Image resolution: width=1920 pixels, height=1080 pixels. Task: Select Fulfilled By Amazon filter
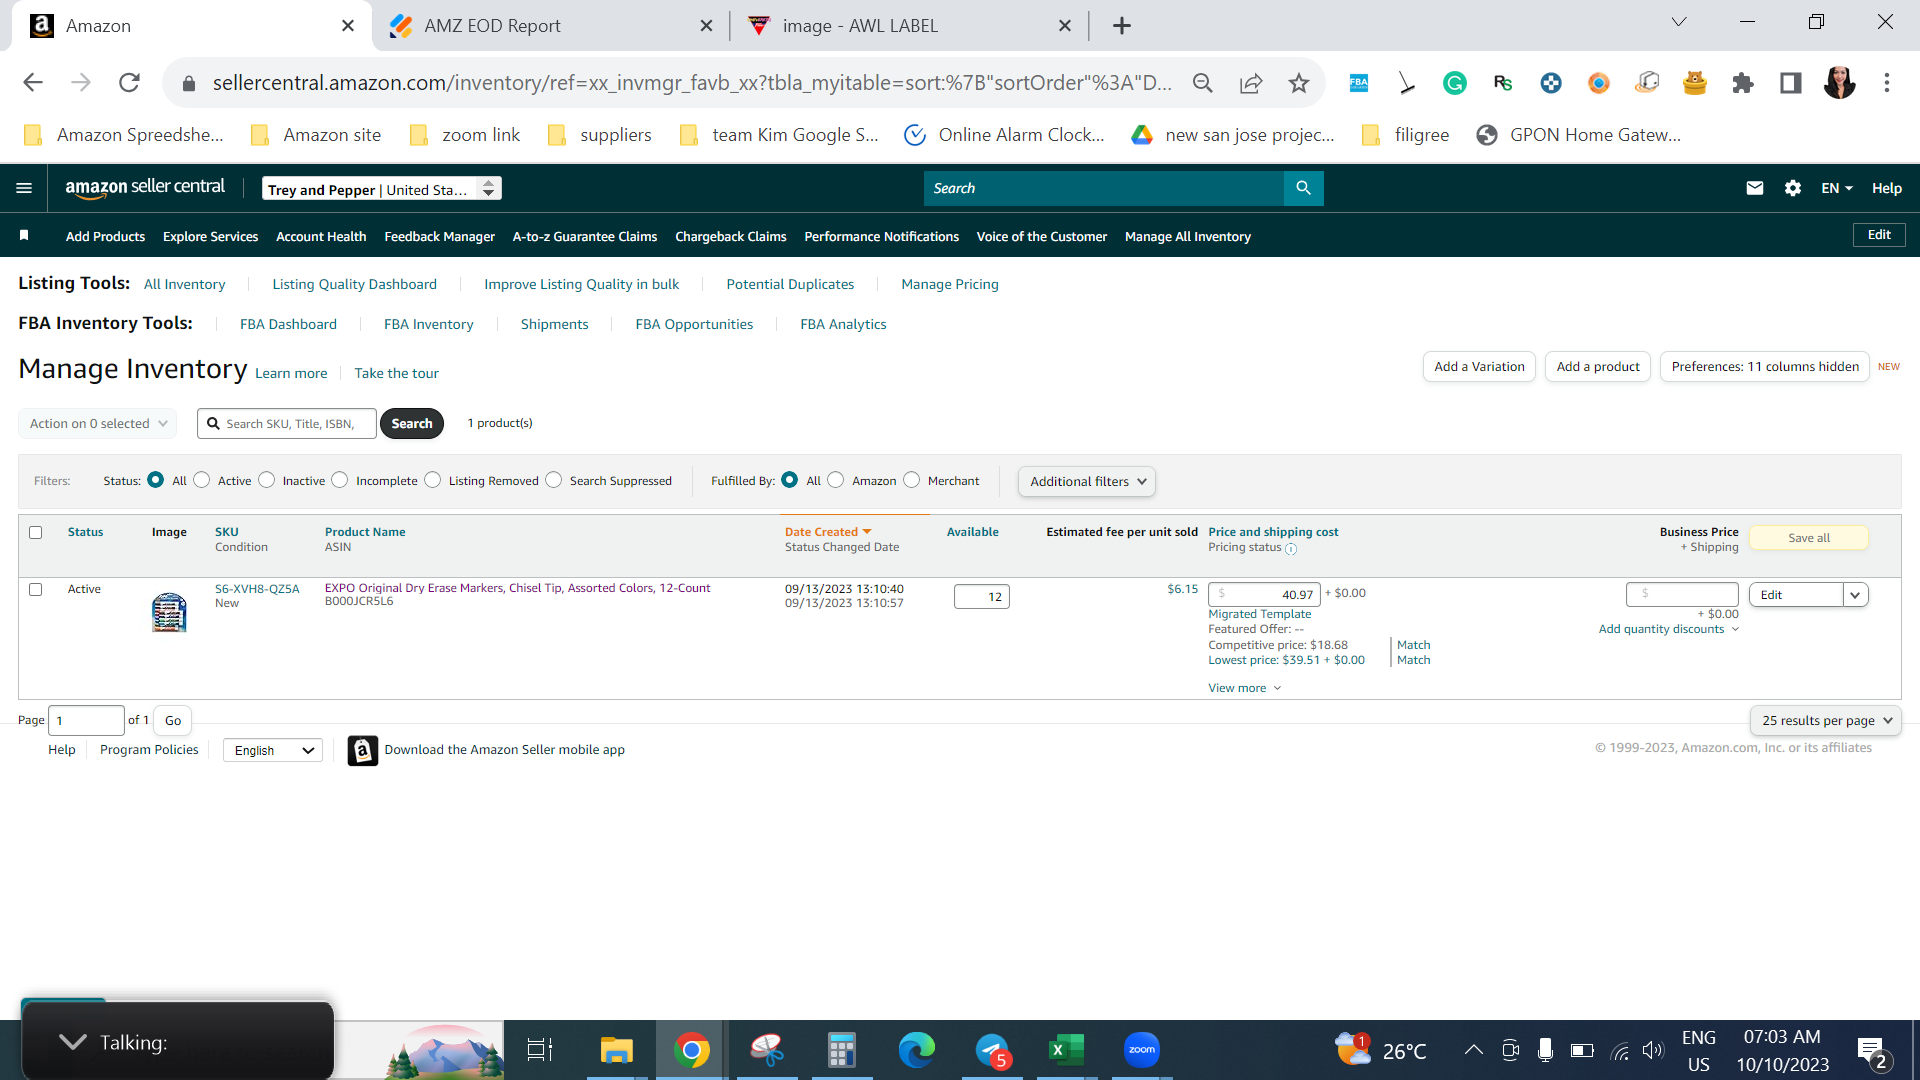tap(836, 480)
